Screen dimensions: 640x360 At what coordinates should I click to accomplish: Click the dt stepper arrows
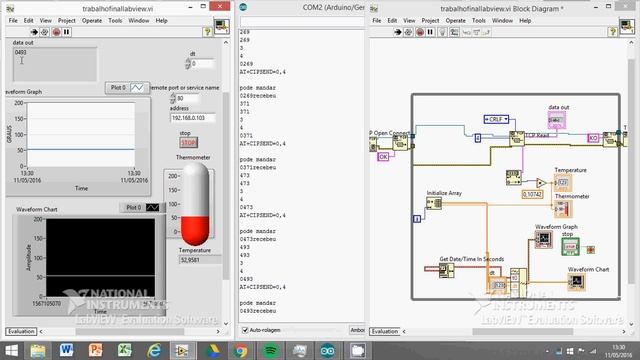188,64
